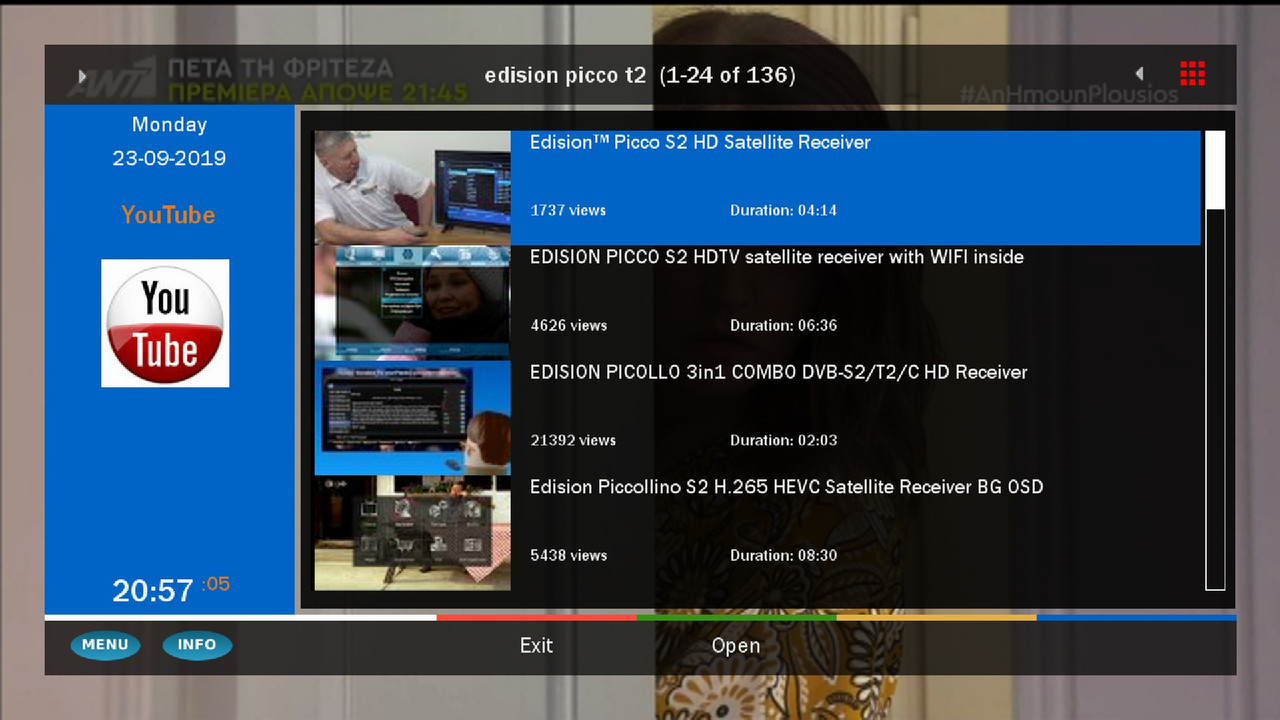Click 'Duration: 02:03' text

click(783, 440)
